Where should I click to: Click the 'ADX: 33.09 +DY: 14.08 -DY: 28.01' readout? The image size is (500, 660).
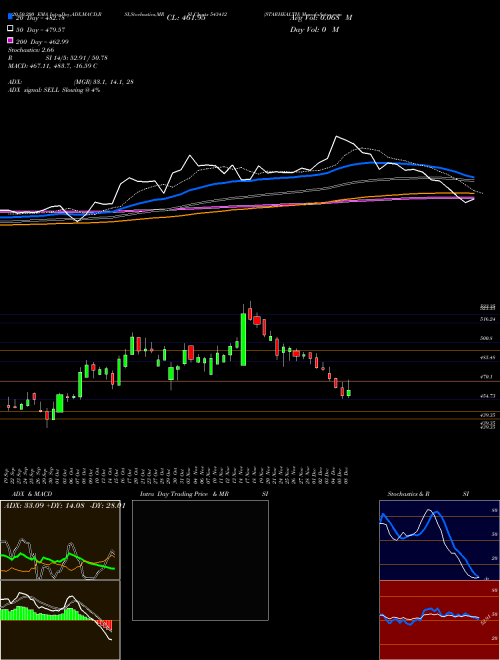[65, 506]
